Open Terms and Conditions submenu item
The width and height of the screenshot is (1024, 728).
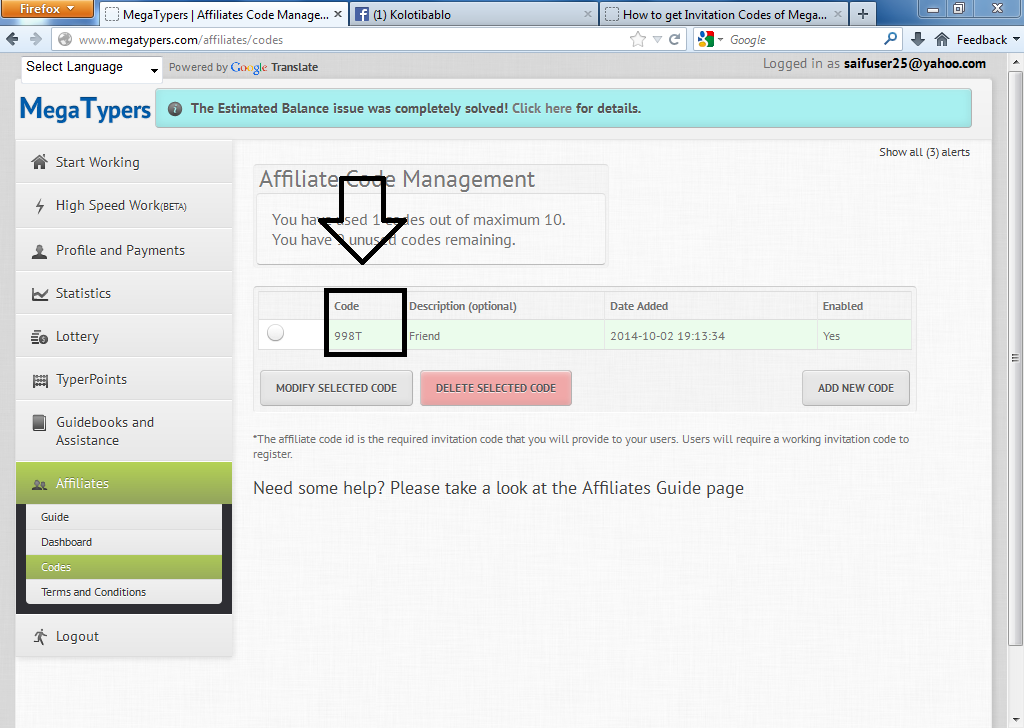[124, 592]
